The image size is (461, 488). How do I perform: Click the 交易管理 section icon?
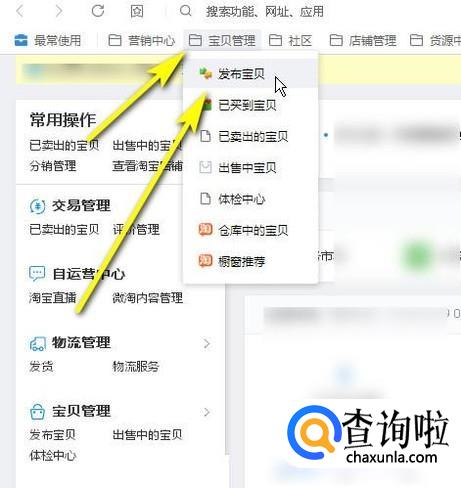[x=38, y=206]
